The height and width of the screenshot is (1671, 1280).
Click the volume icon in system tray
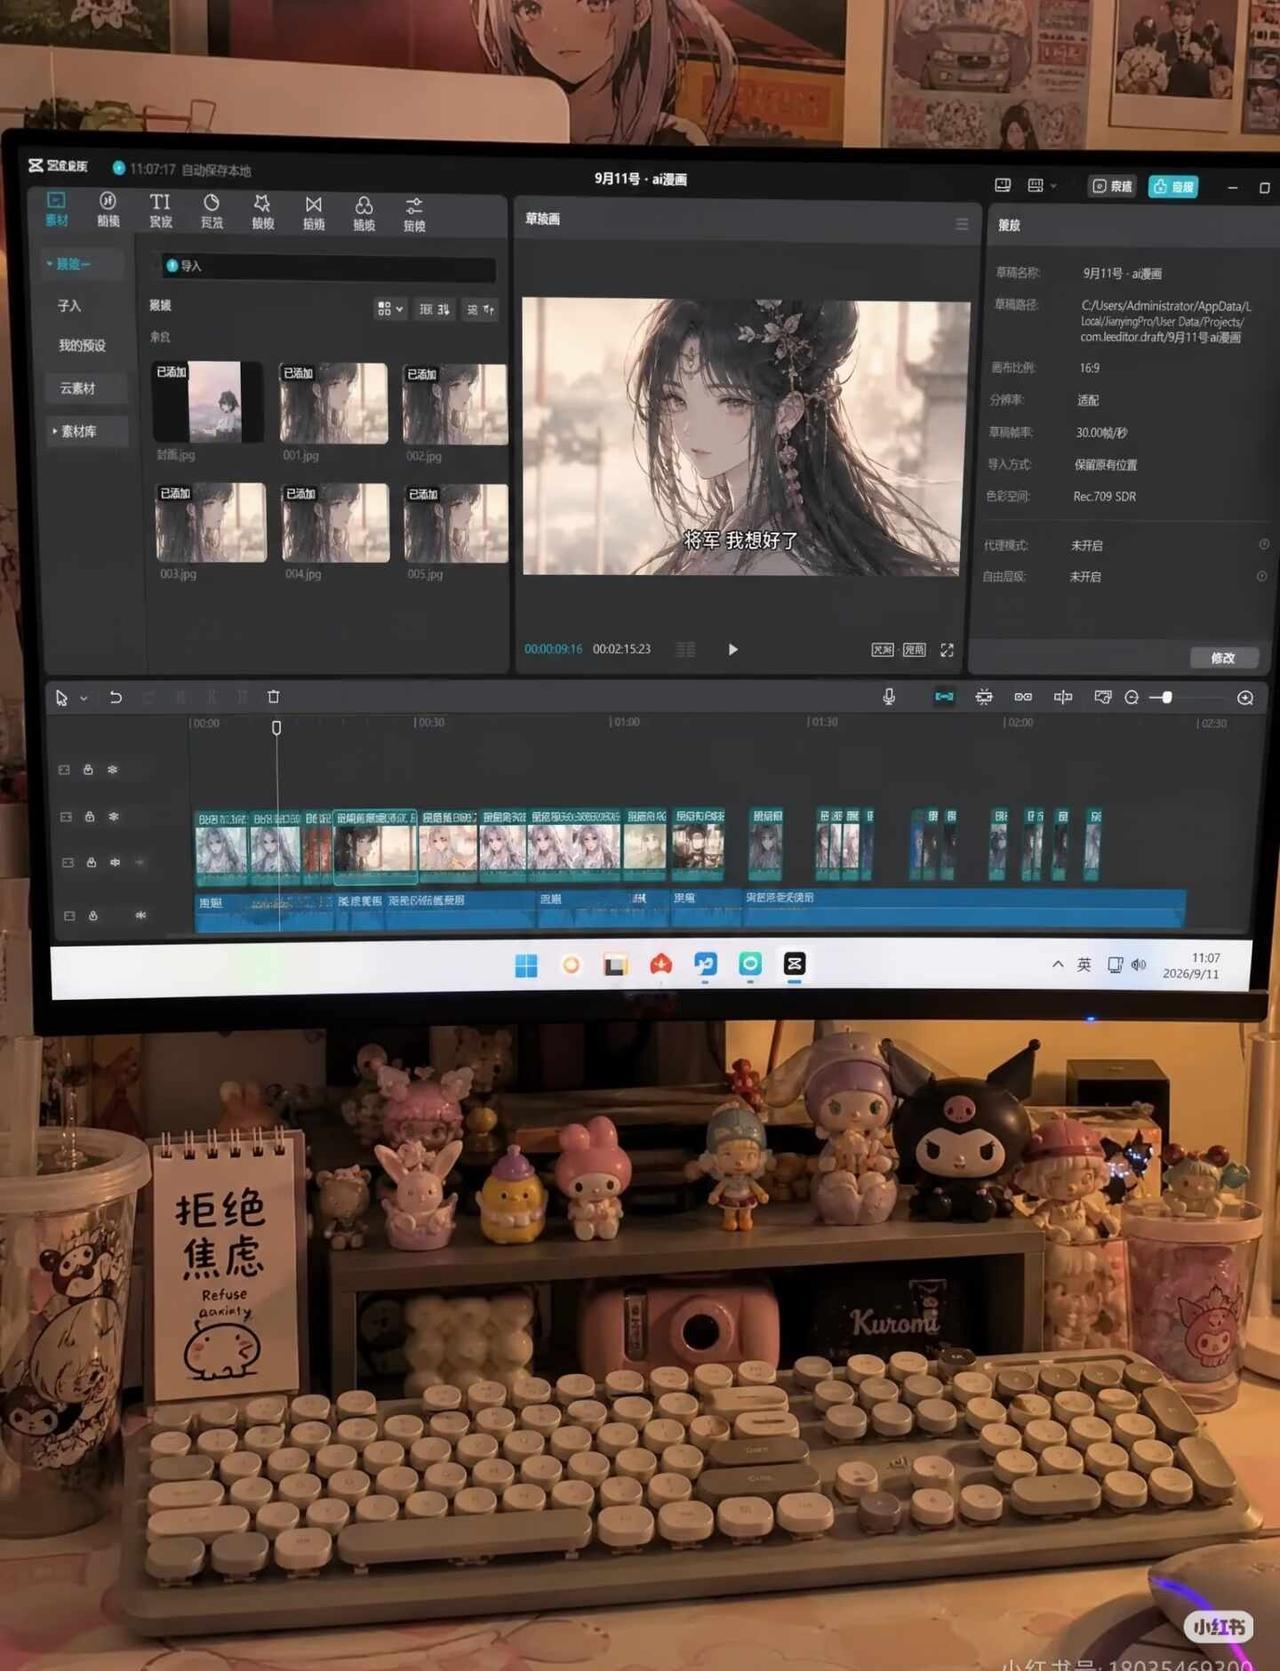[x=1139, y=965]
